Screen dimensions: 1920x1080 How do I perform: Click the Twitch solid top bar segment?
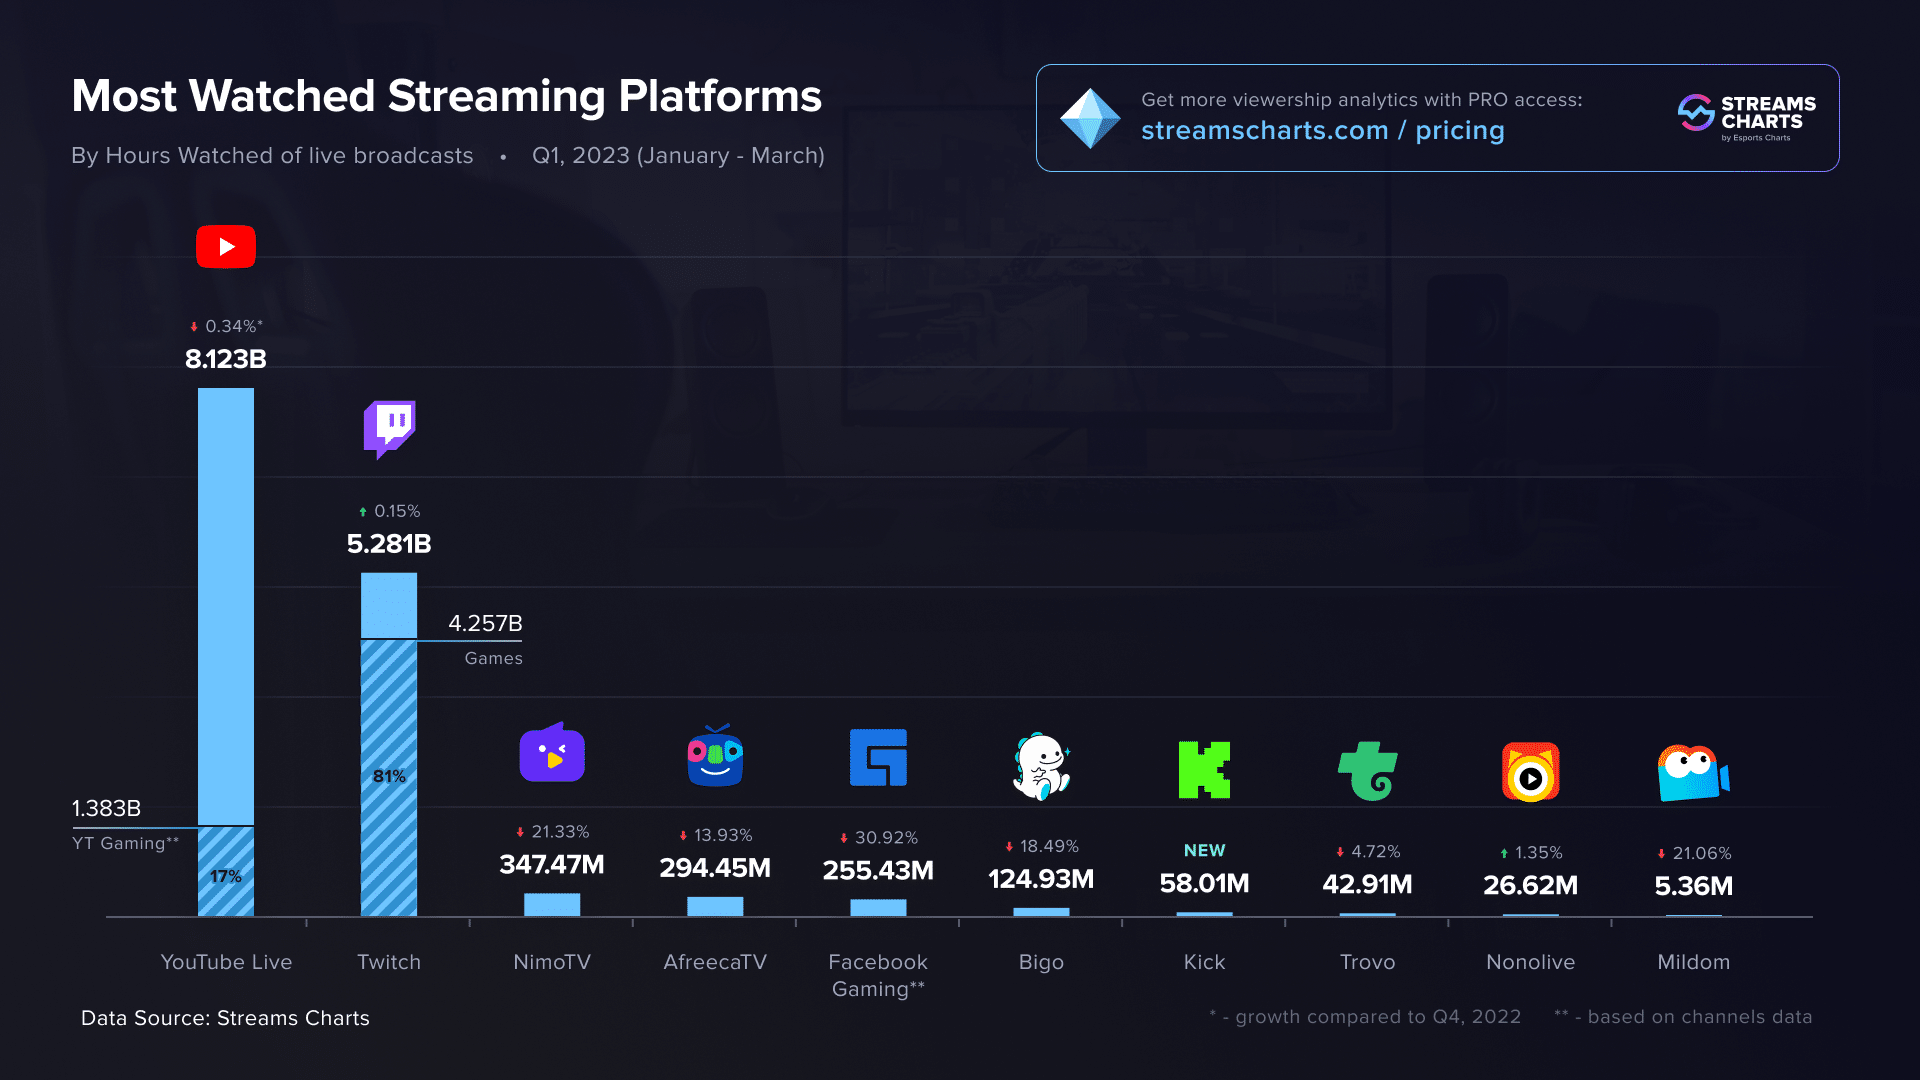pos(389,605)
